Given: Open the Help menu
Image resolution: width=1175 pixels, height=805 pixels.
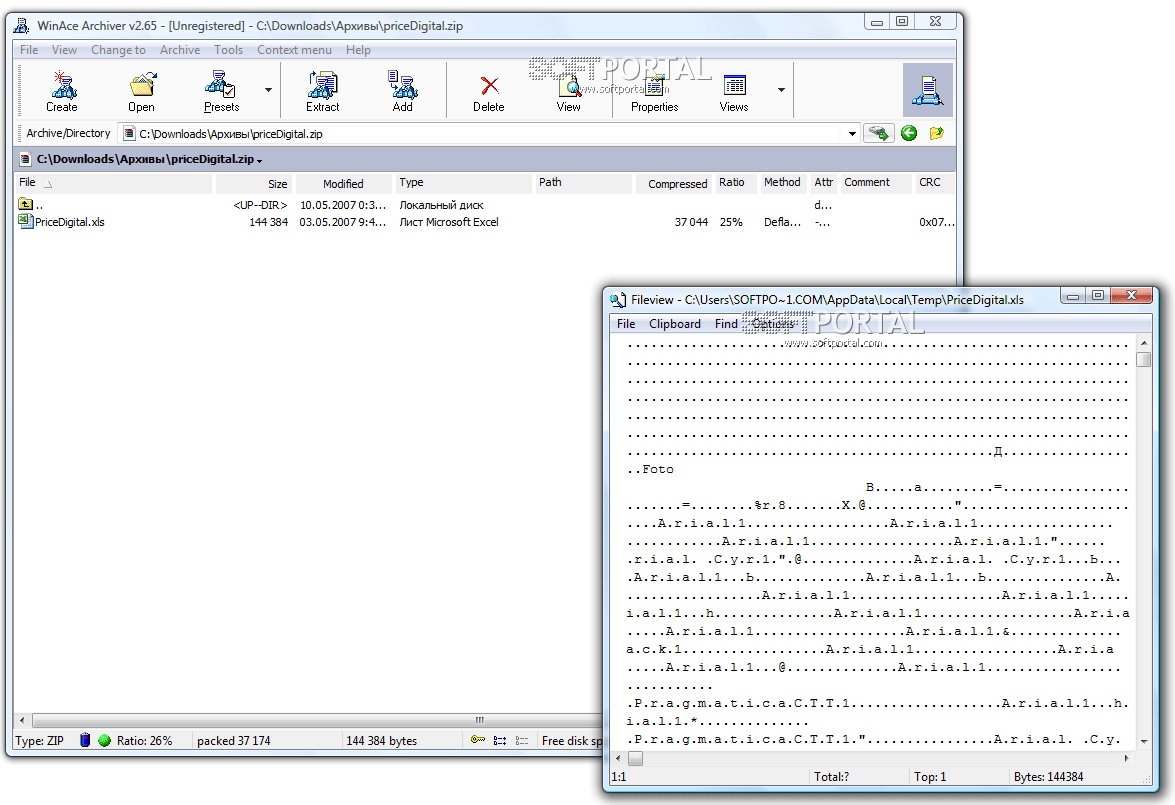Looking at the screenshot, I should 358,49.
